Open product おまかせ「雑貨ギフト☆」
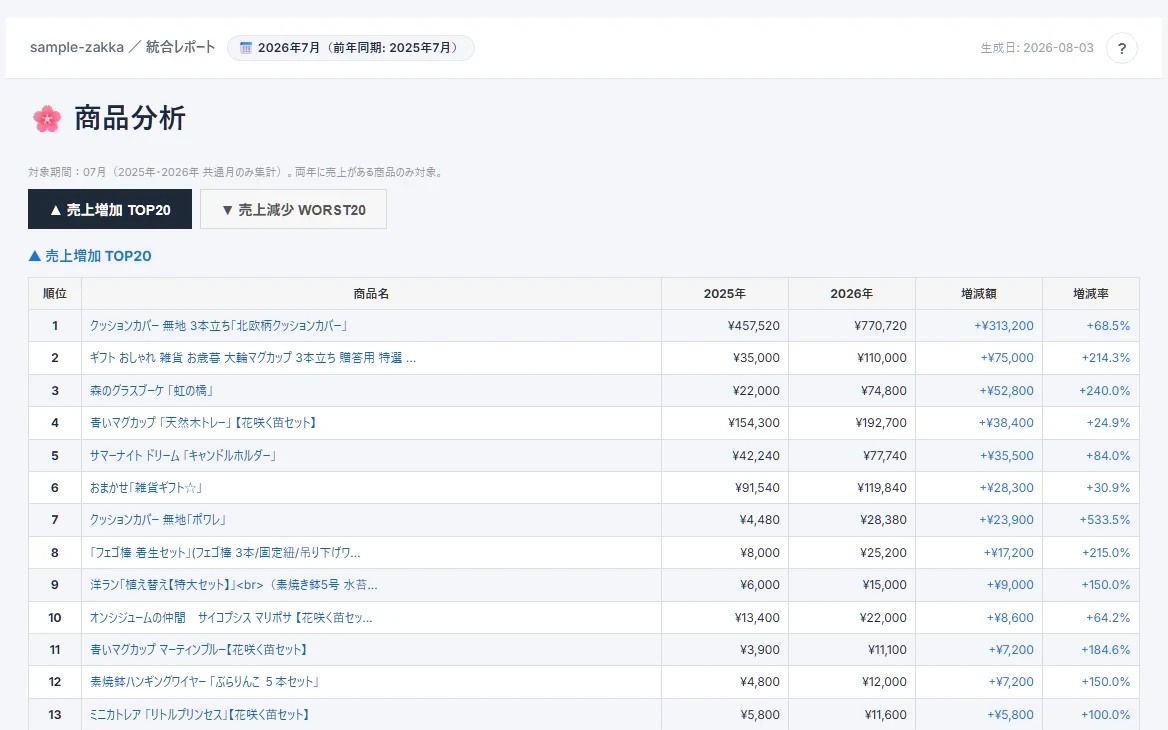Viewport: 1168px width, 730px height. [147, 487]
